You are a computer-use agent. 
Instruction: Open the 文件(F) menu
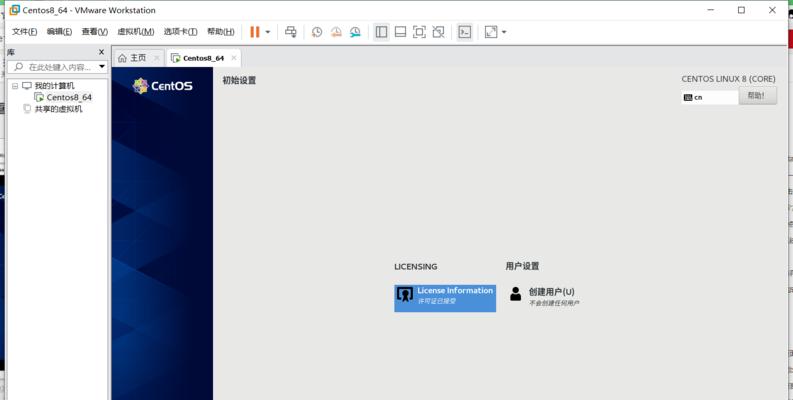[x=24, y=32]
